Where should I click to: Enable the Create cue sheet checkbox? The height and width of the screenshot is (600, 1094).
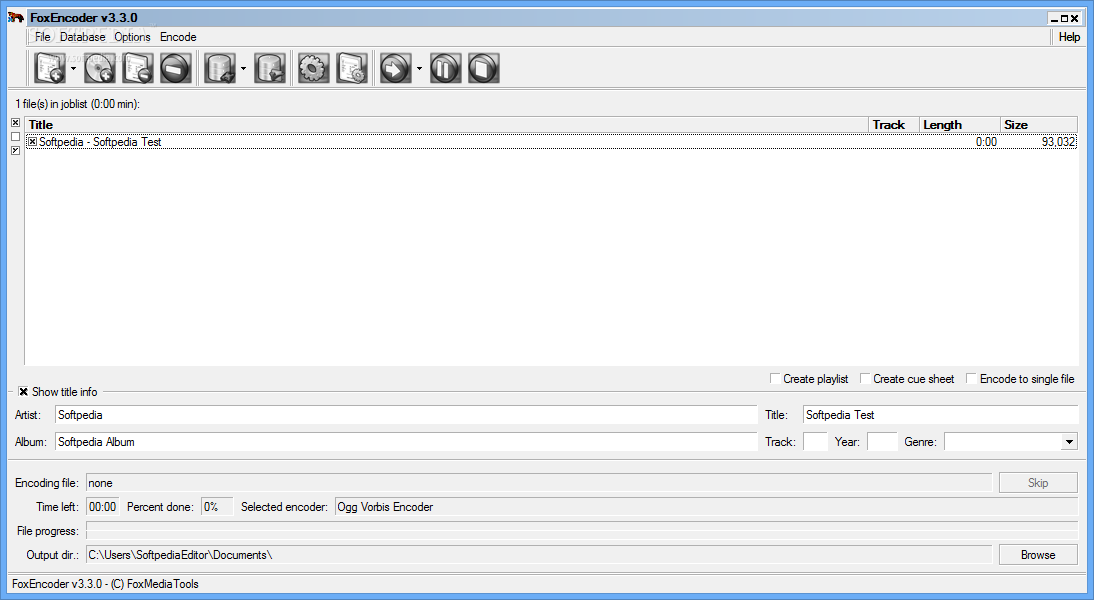(864, 378)
